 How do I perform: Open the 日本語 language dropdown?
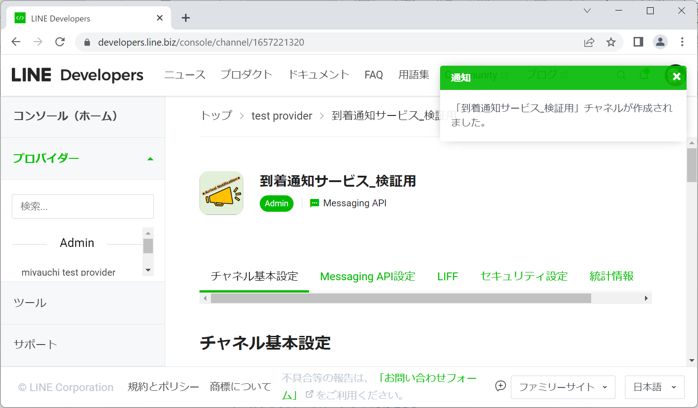click(x=654, y=387)
